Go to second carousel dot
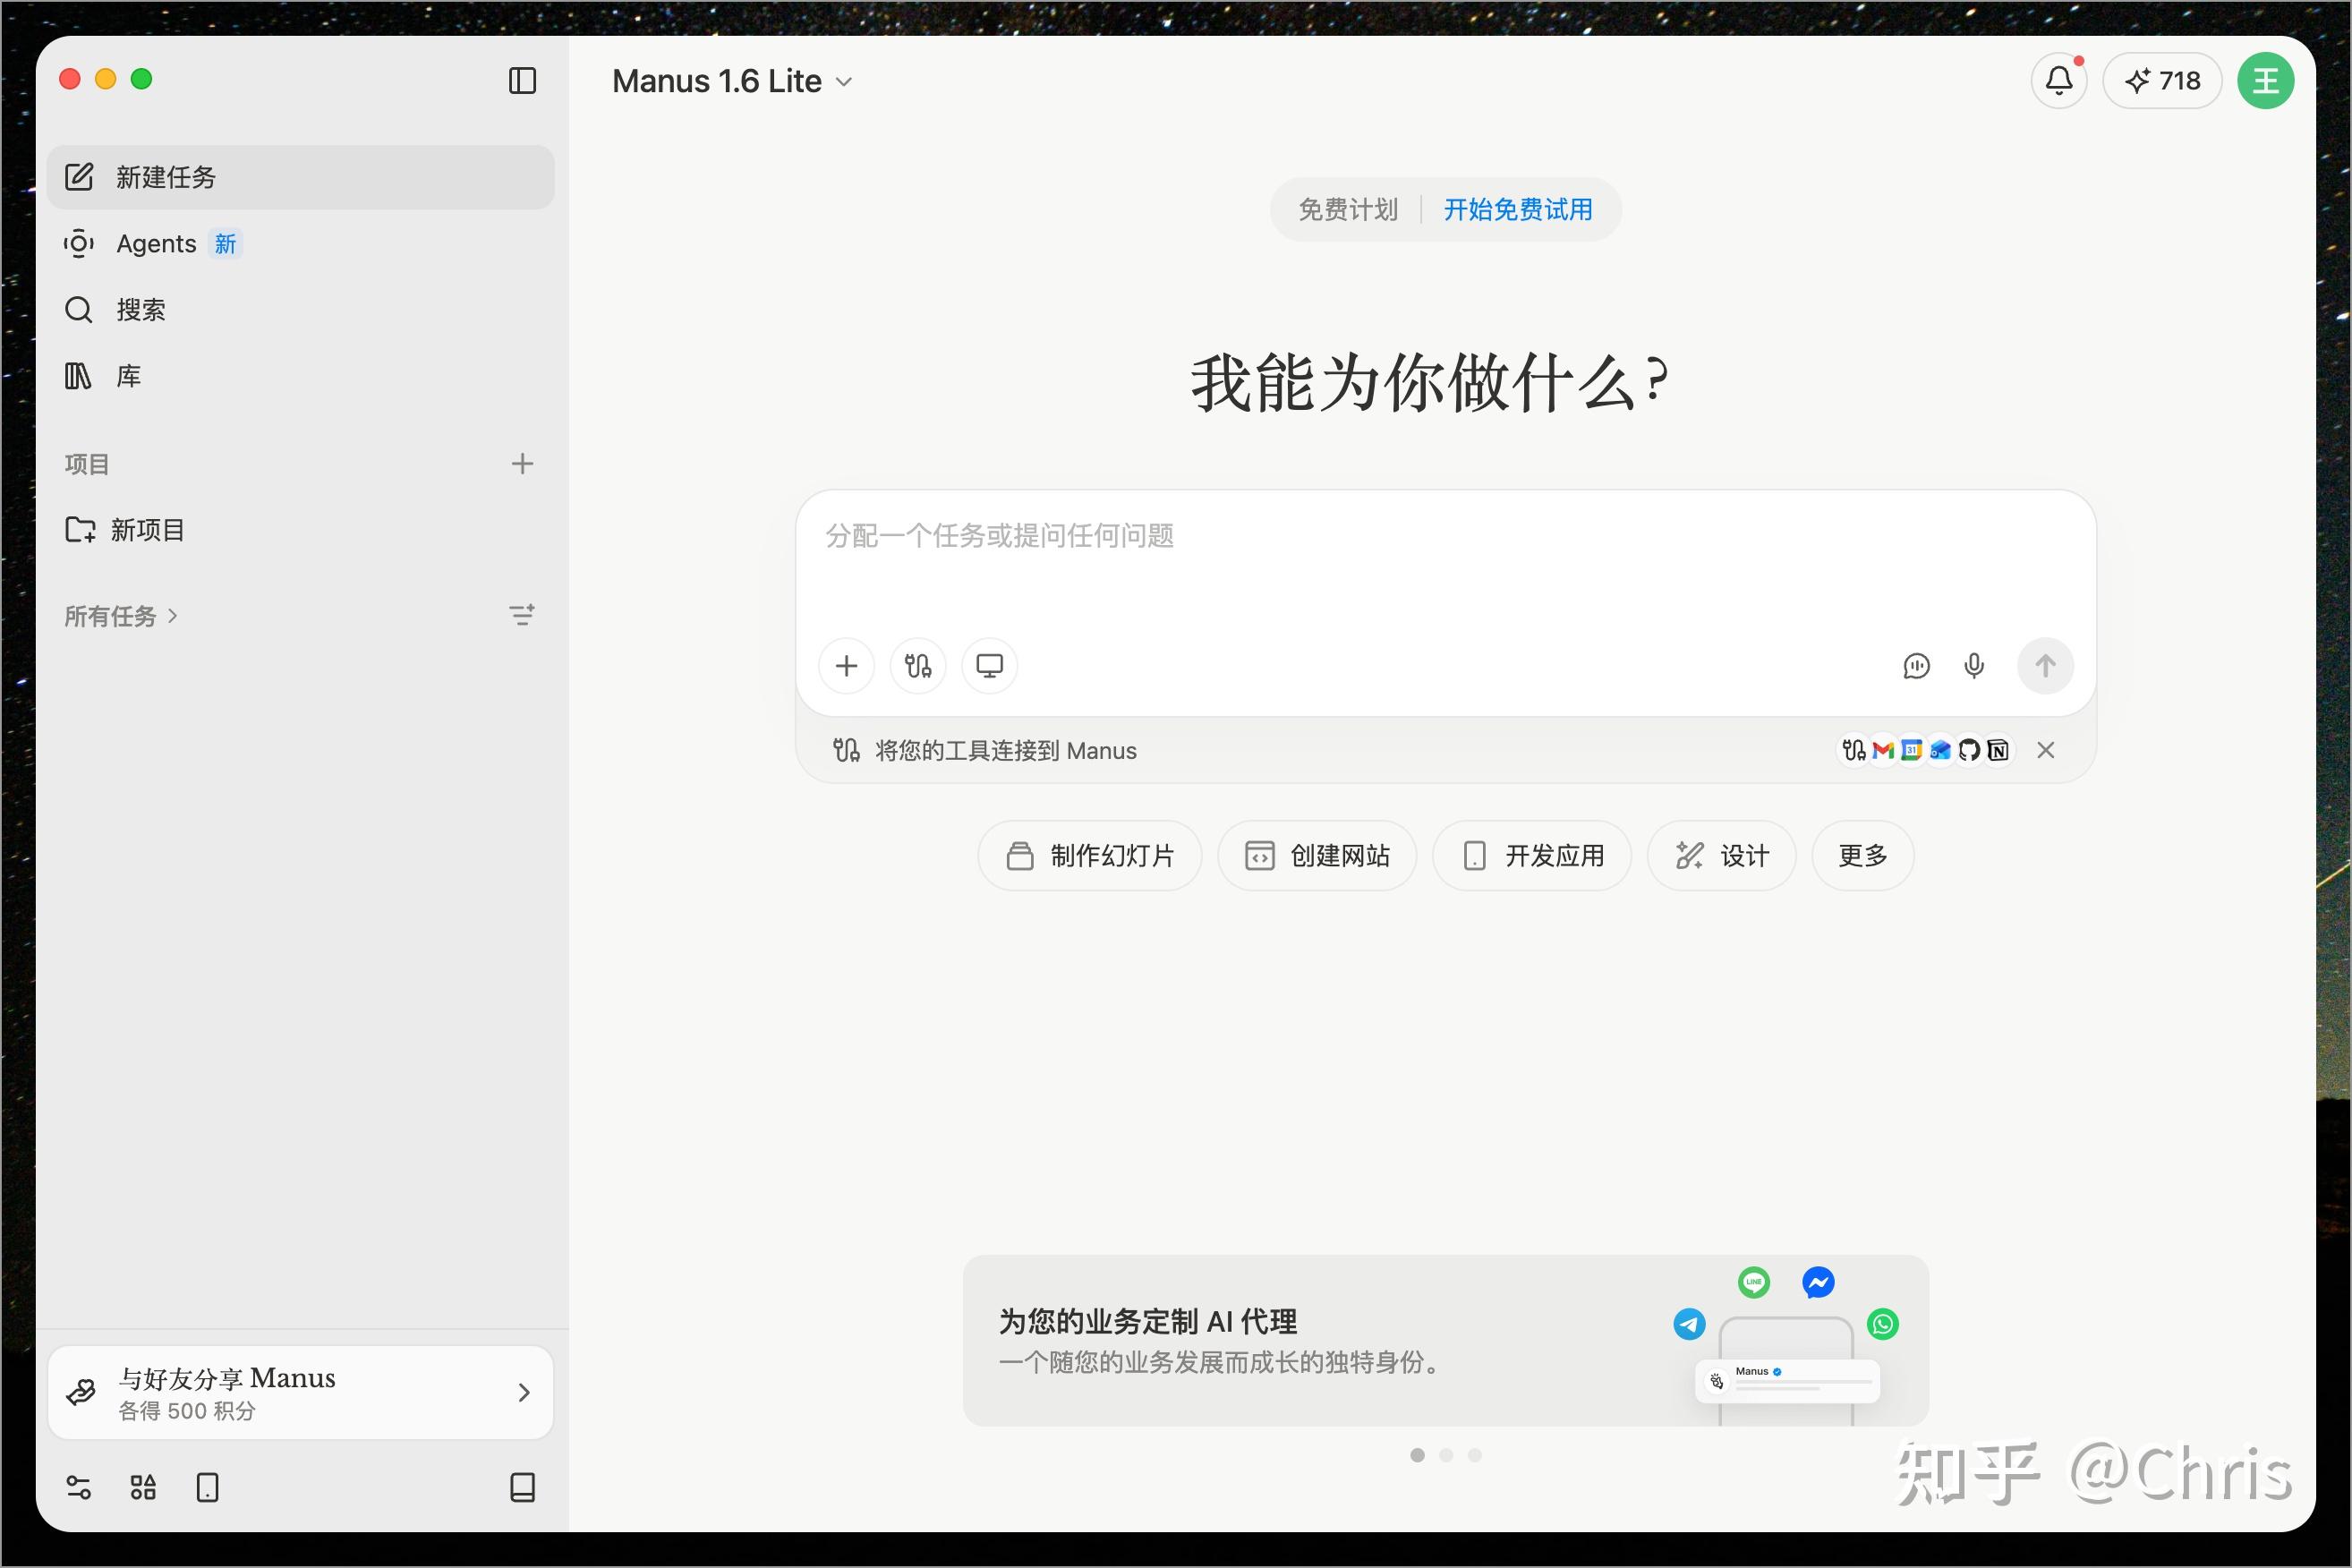This screenshot has height=1568, width=2352. pos(1446,1455)
